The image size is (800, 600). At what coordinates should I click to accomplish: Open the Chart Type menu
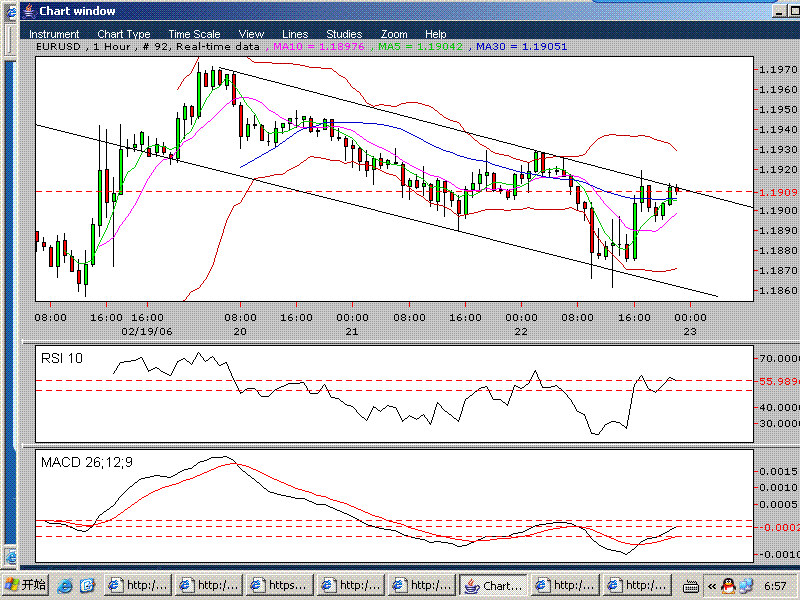[x=123, y=34]
